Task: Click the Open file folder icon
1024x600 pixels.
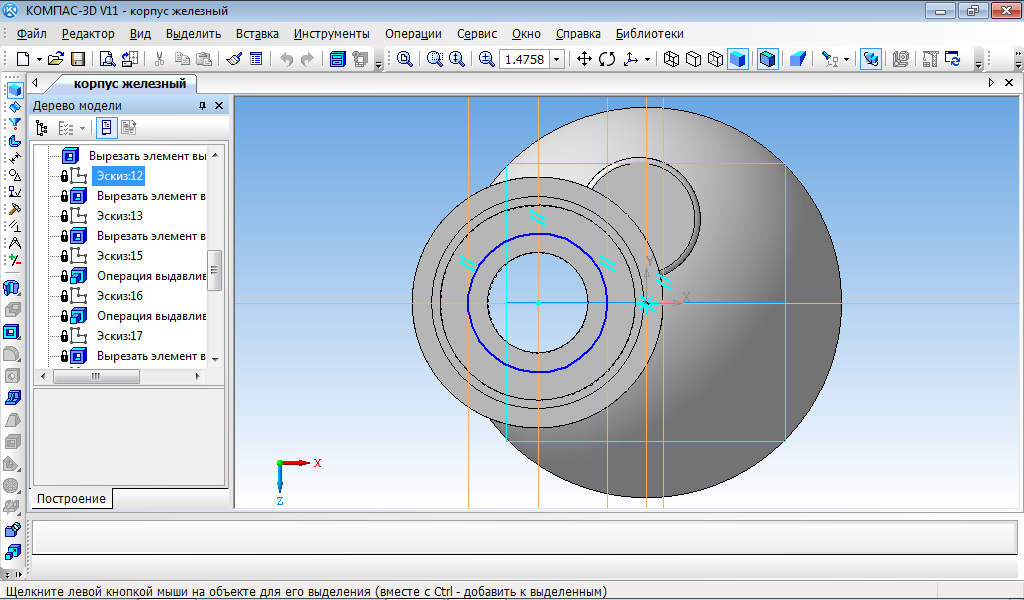Action: point(56,59)
